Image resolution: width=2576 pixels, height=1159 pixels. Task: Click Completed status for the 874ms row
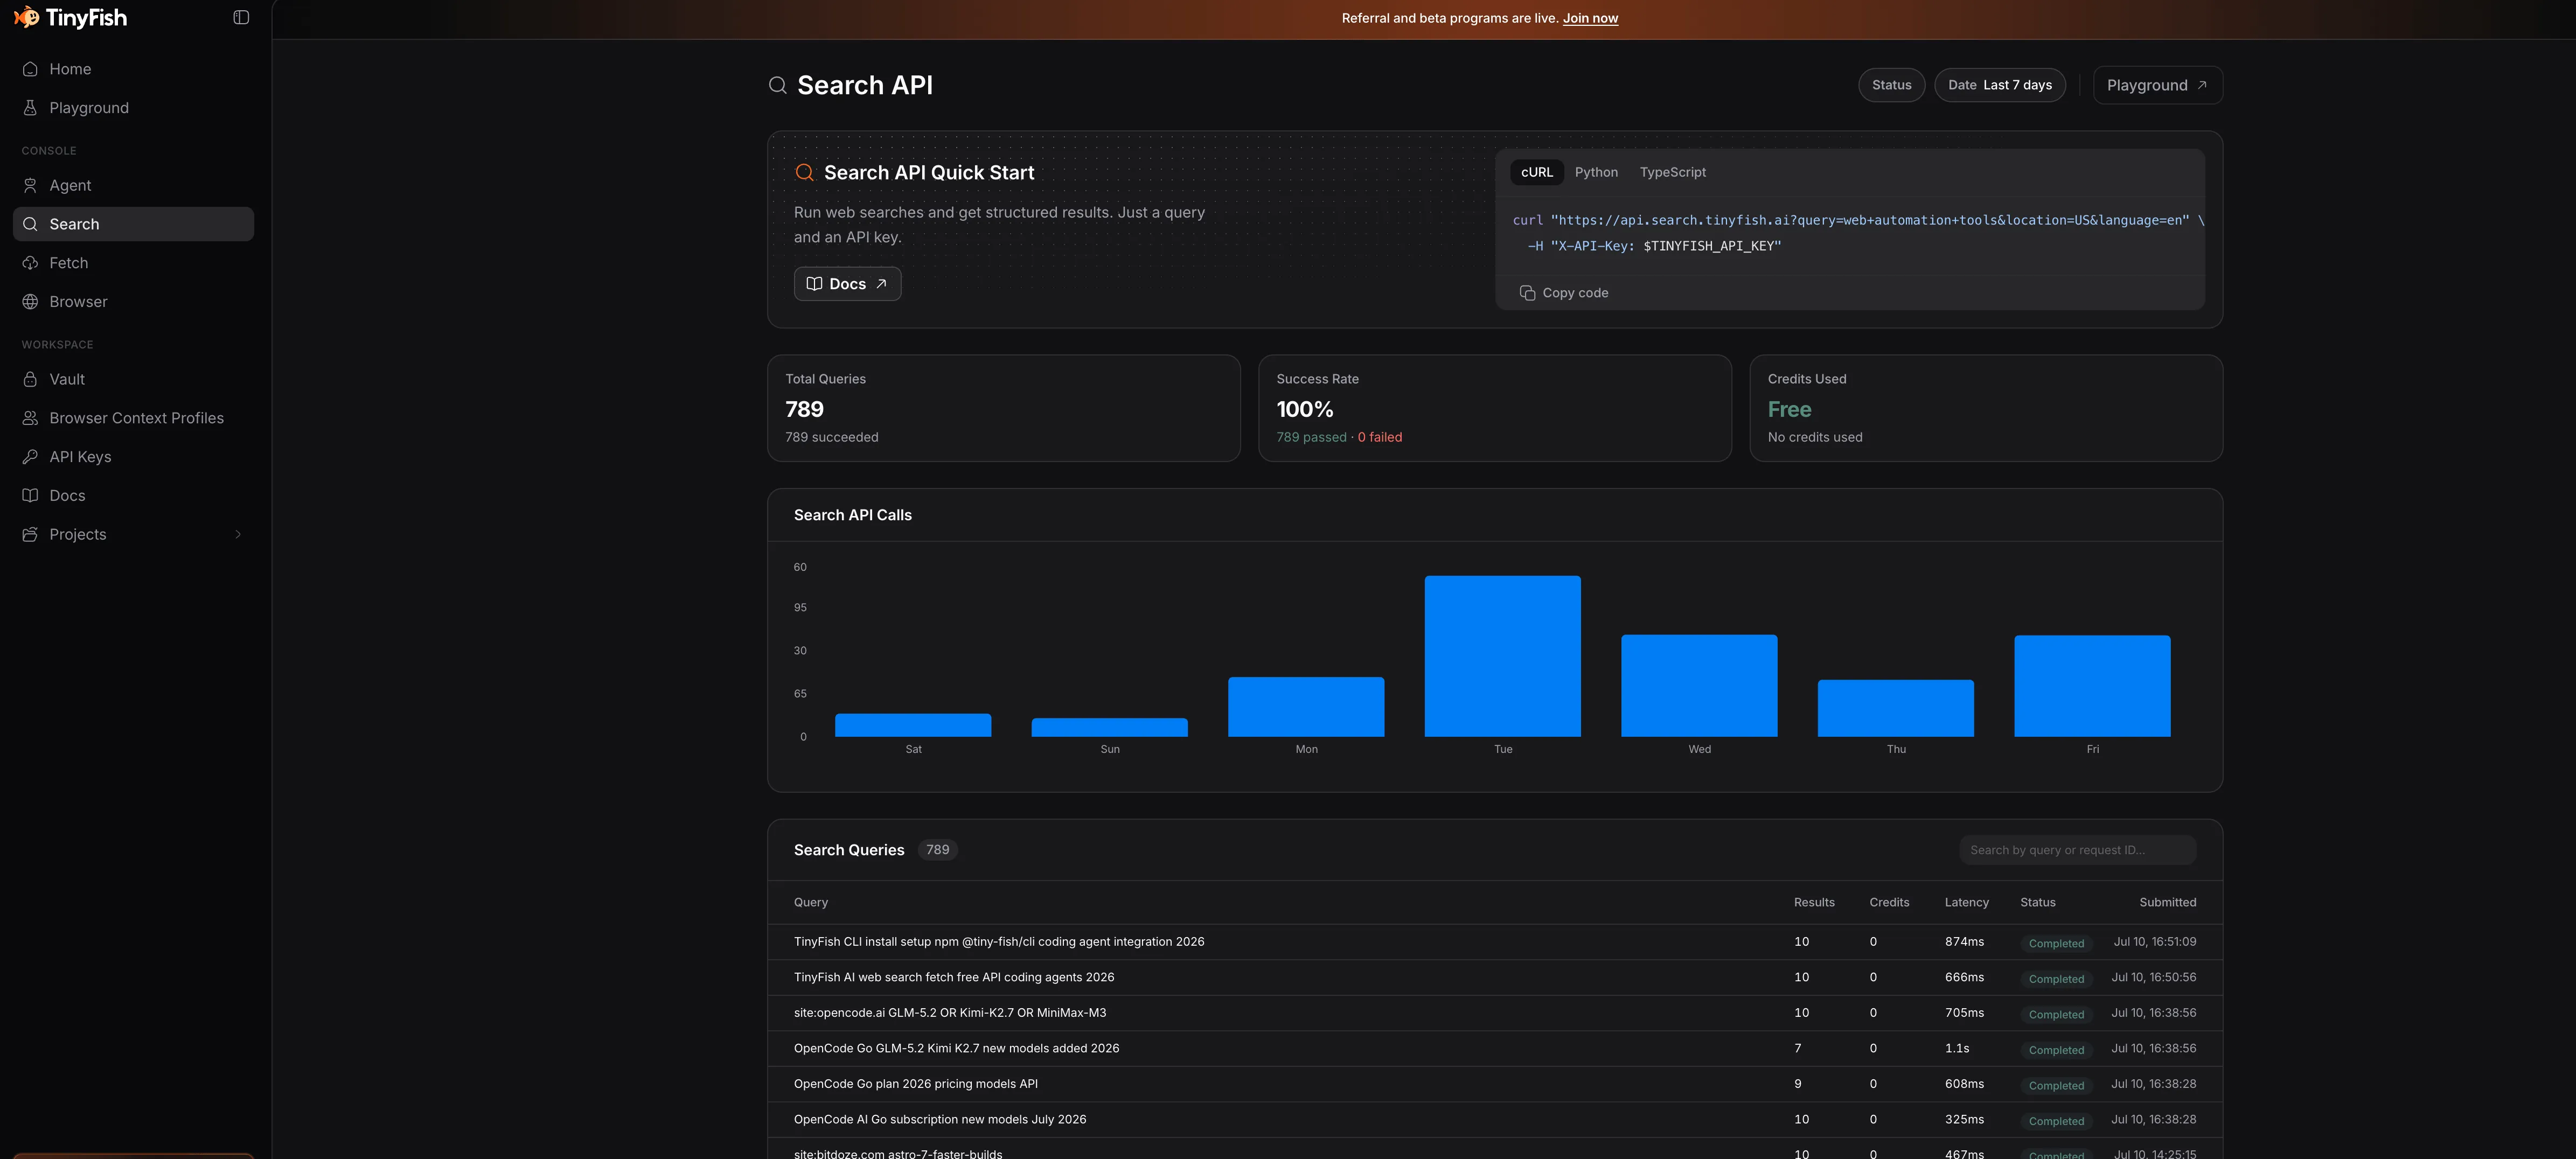[2056, 943]
